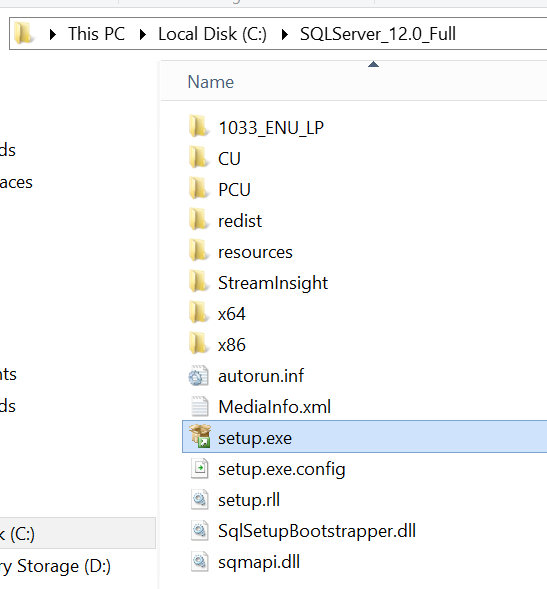Select the StreamInsight folder name
Viewport: 547px width, 589px height.
point(273,283)
